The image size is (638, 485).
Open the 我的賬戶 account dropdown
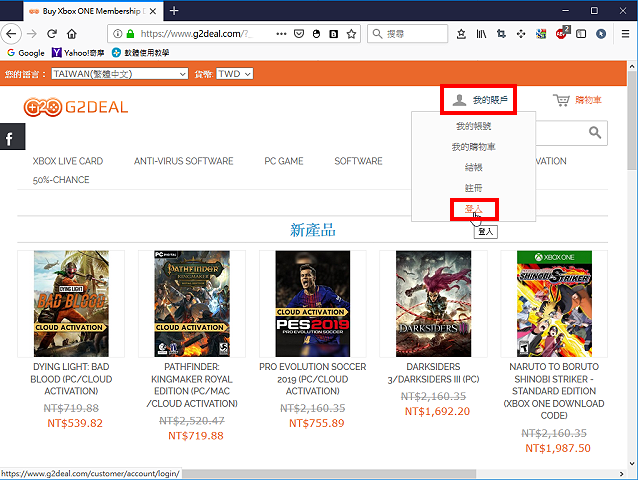(x=478, y=100)
